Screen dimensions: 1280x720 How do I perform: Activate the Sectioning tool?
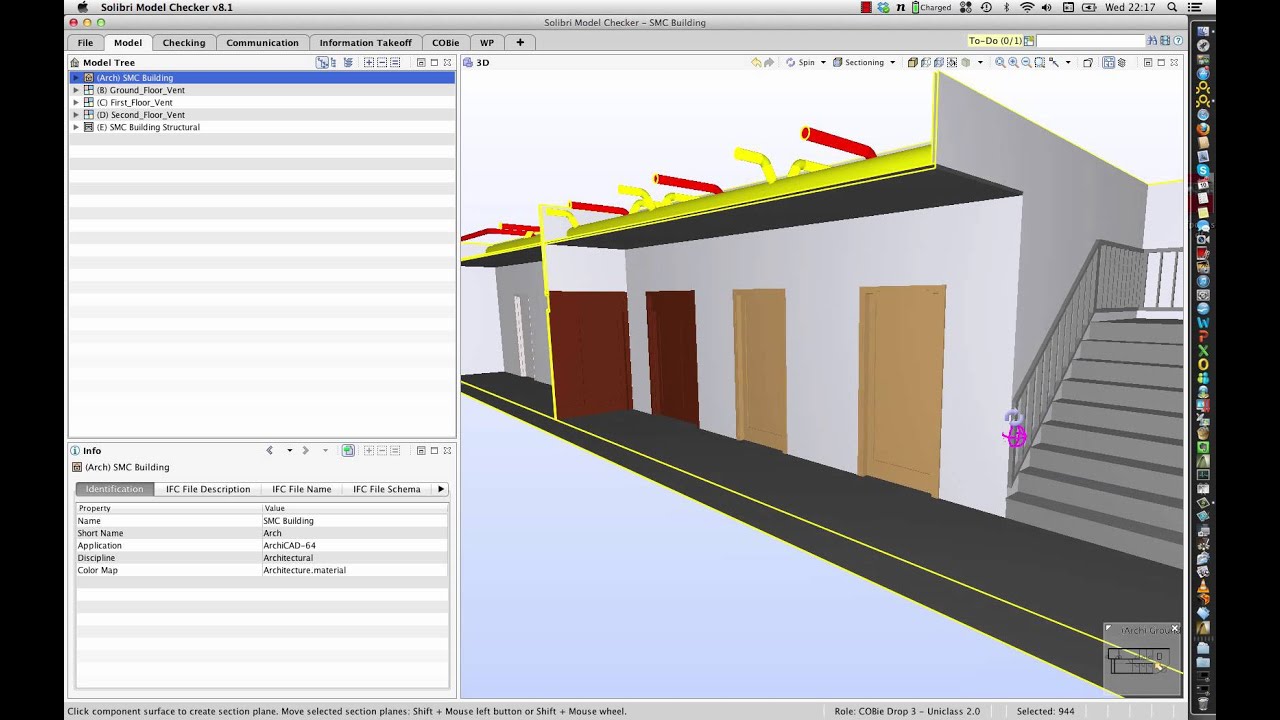click(858, 62)
